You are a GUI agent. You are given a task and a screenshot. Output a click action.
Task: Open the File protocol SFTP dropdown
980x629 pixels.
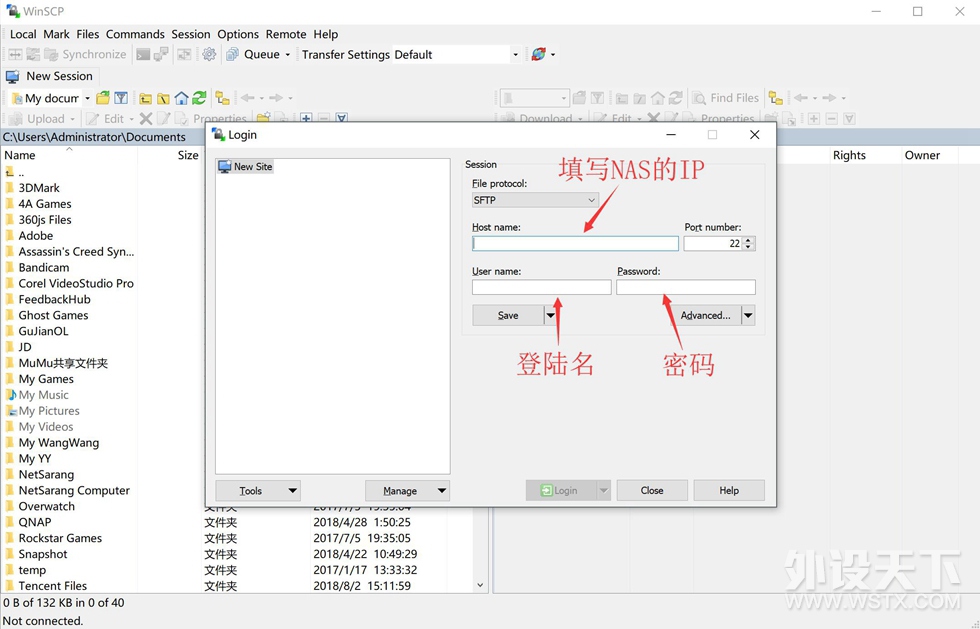[535, 200]
